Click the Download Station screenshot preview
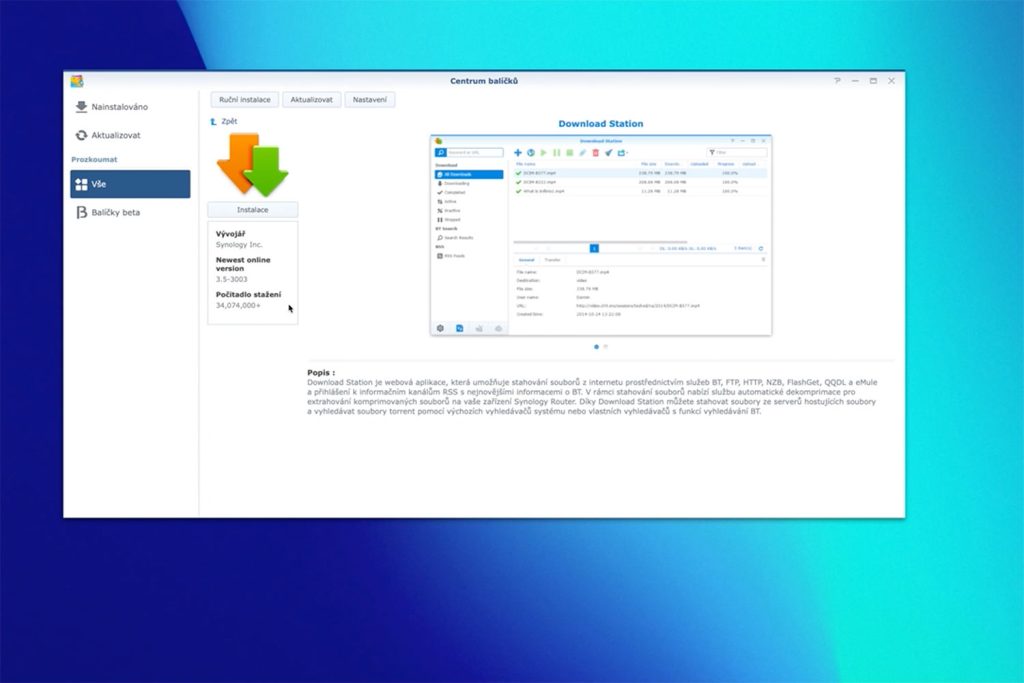Screen dimensions: 1024x683 [601, 236]
